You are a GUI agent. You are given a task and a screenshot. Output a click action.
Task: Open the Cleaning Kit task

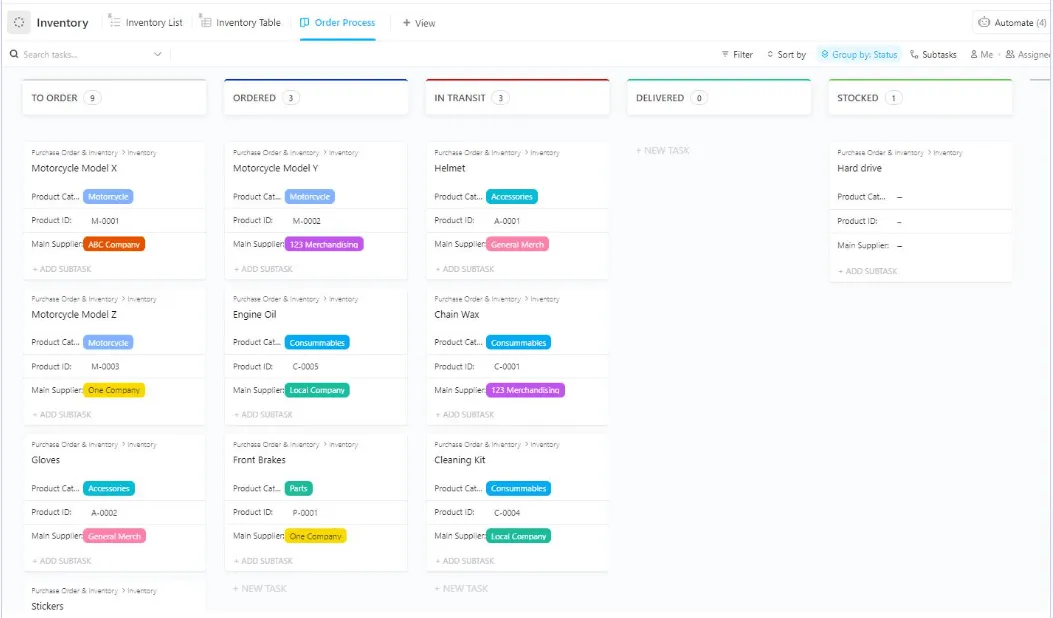point(460,460)
